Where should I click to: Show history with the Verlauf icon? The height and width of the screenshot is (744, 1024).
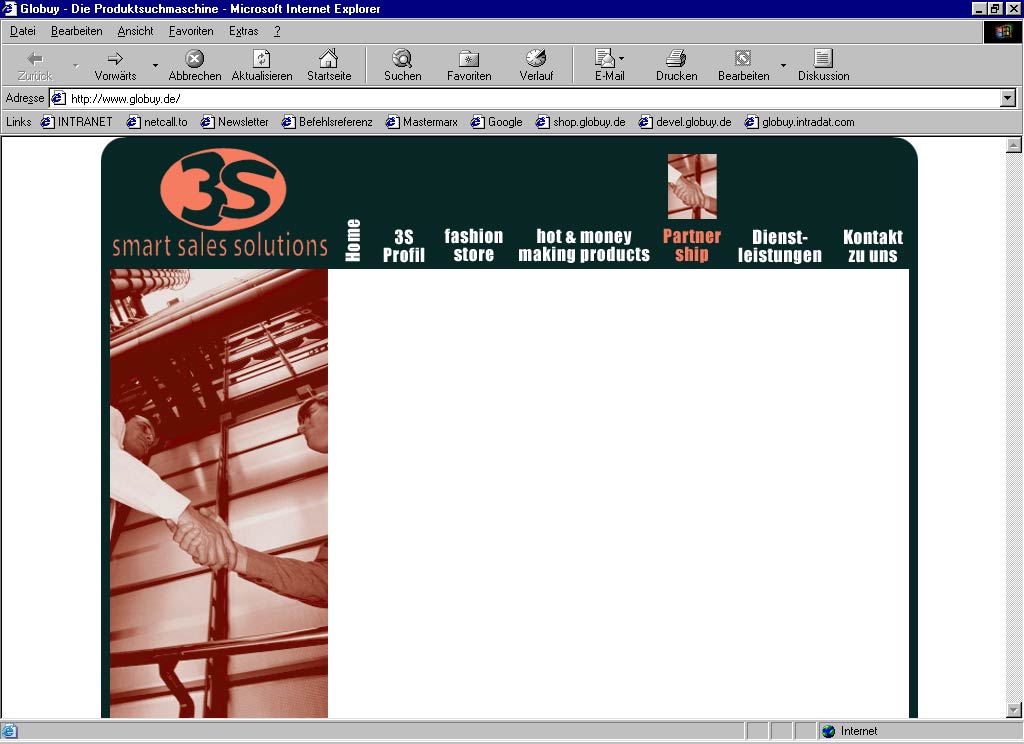click(x=536, y=58)
